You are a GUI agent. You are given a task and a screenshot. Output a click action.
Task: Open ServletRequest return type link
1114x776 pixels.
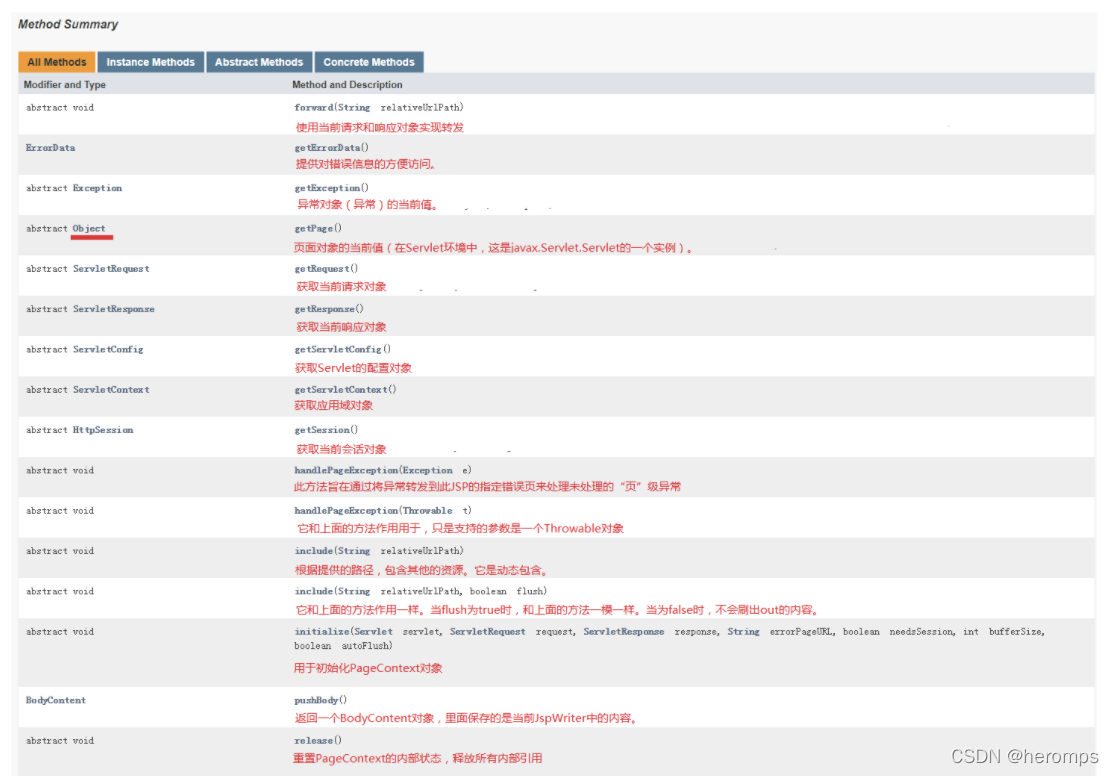[x=111, y=269]
